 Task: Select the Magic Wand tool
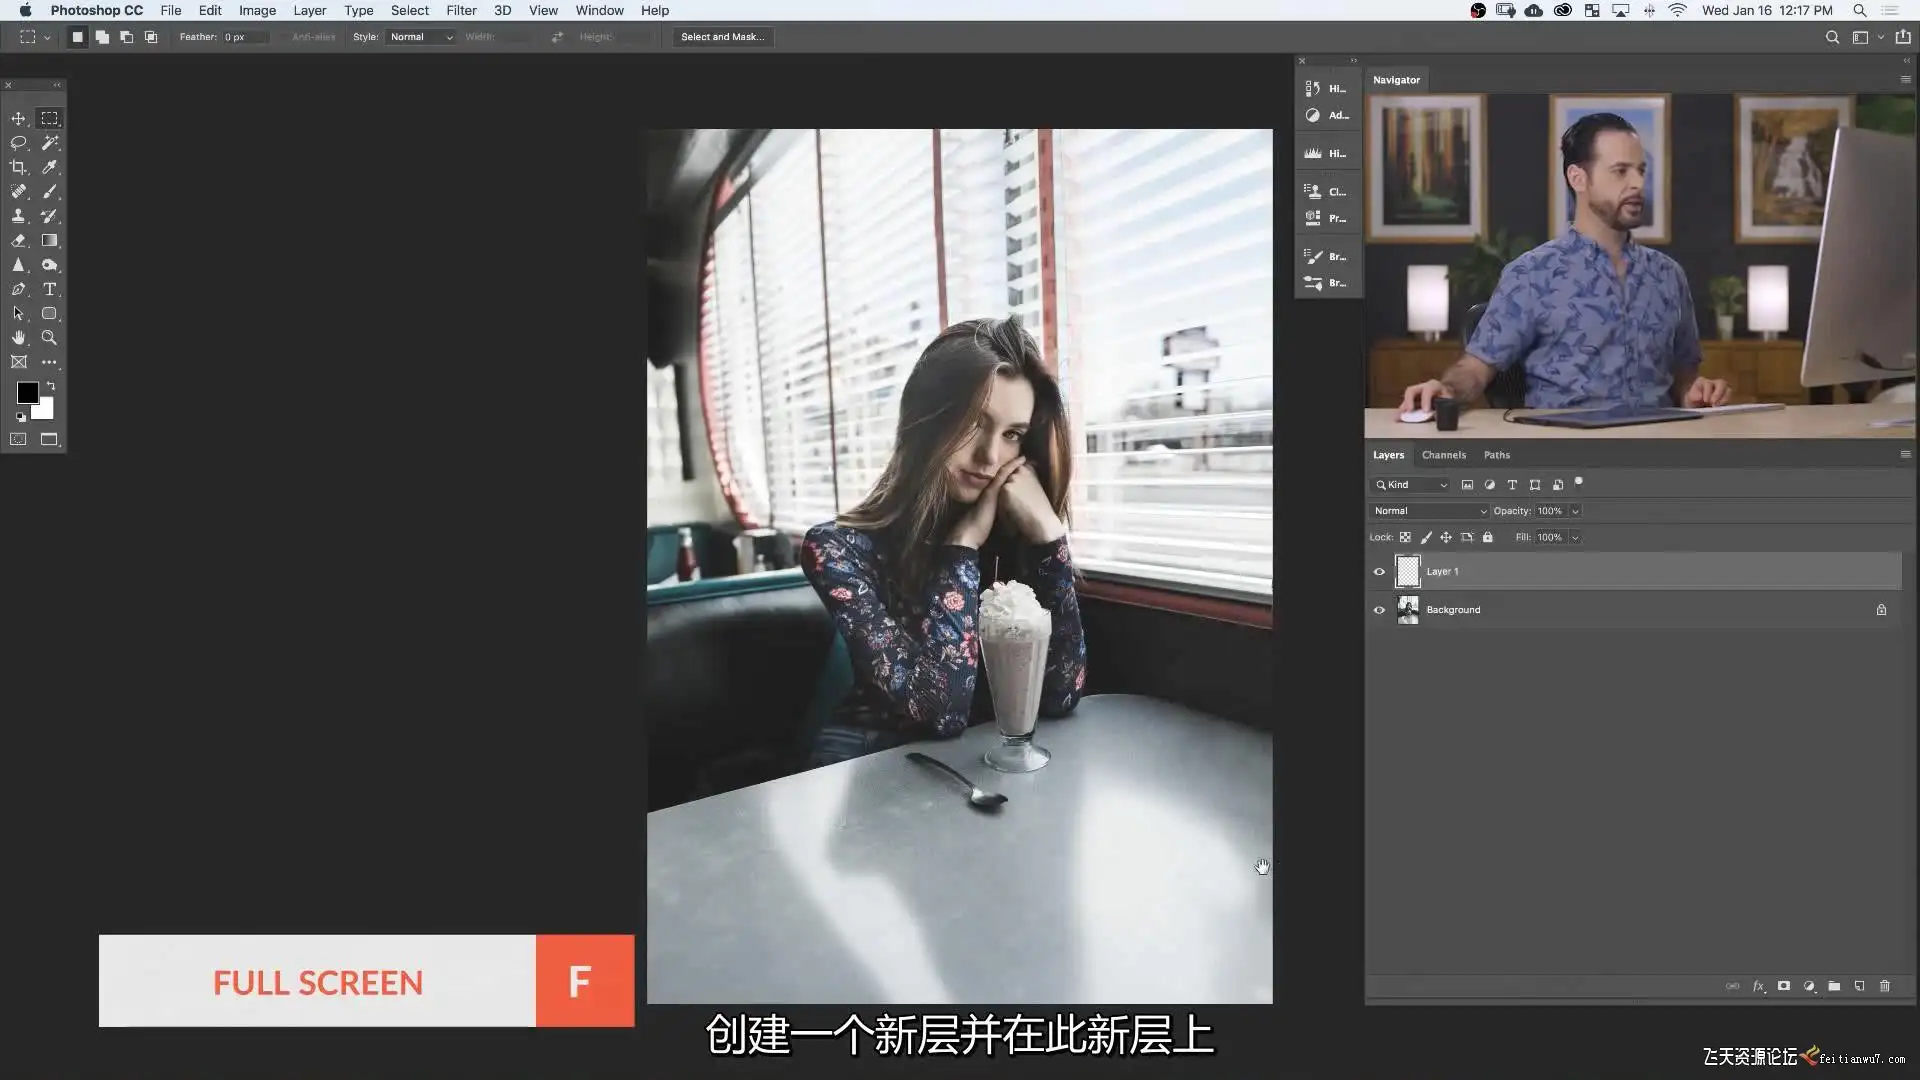coord(49,143)
